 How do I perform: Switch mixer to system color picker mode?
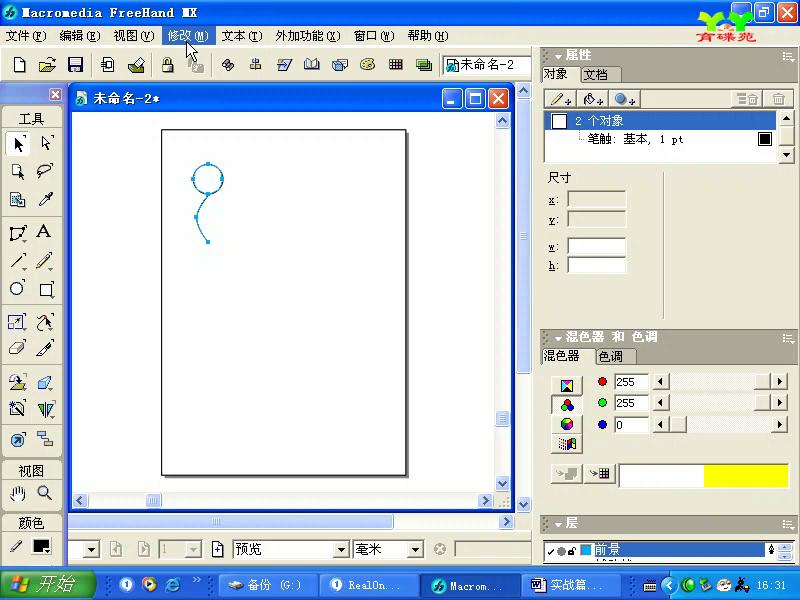[567, 444]
